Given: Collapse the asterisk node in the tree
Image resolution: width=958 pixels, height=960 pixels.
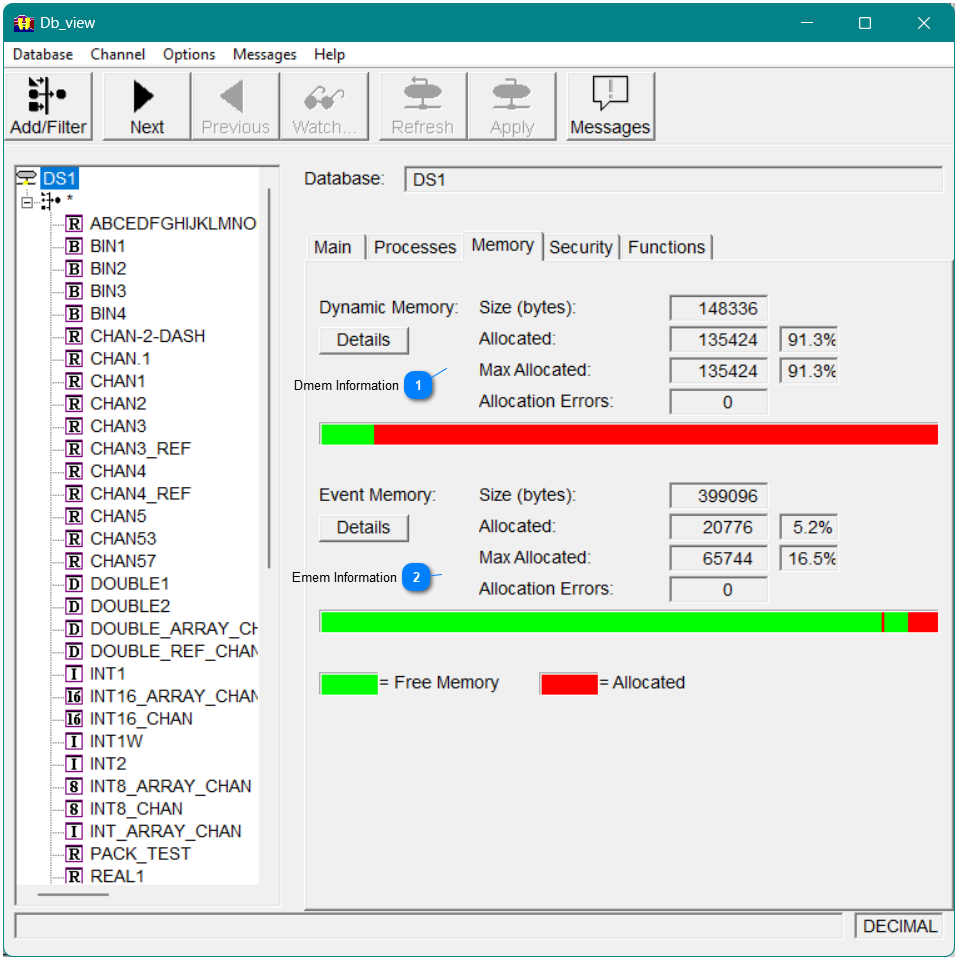Looking at the screenshot, I should tap(28, 201).
